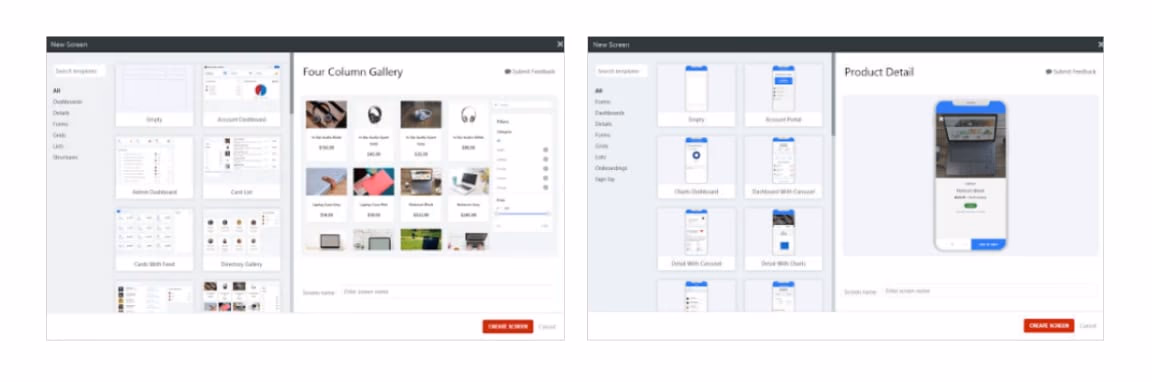The image size is (1152, 382).
Task: Filter by All in Four Column Gallery window
Action: (x=56, y=91)
